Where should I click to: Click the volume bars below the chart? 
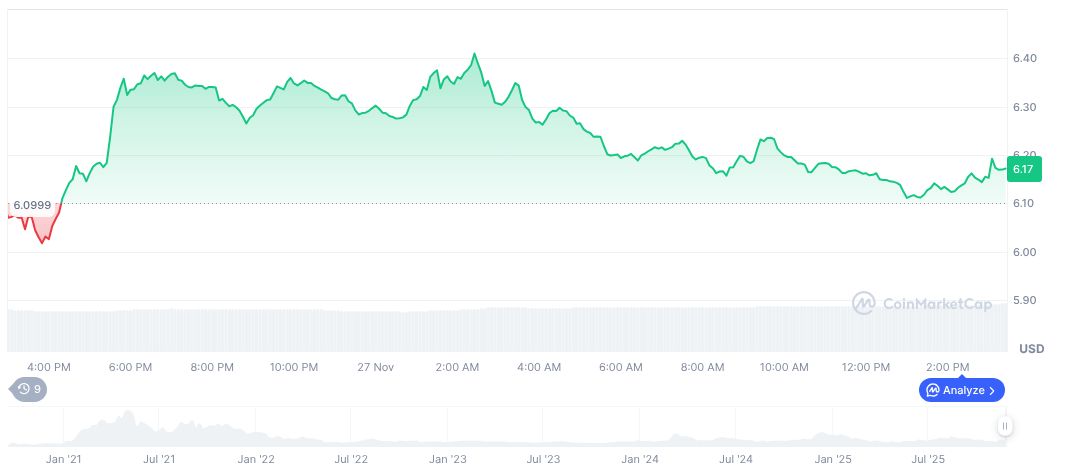coord(500,328)
